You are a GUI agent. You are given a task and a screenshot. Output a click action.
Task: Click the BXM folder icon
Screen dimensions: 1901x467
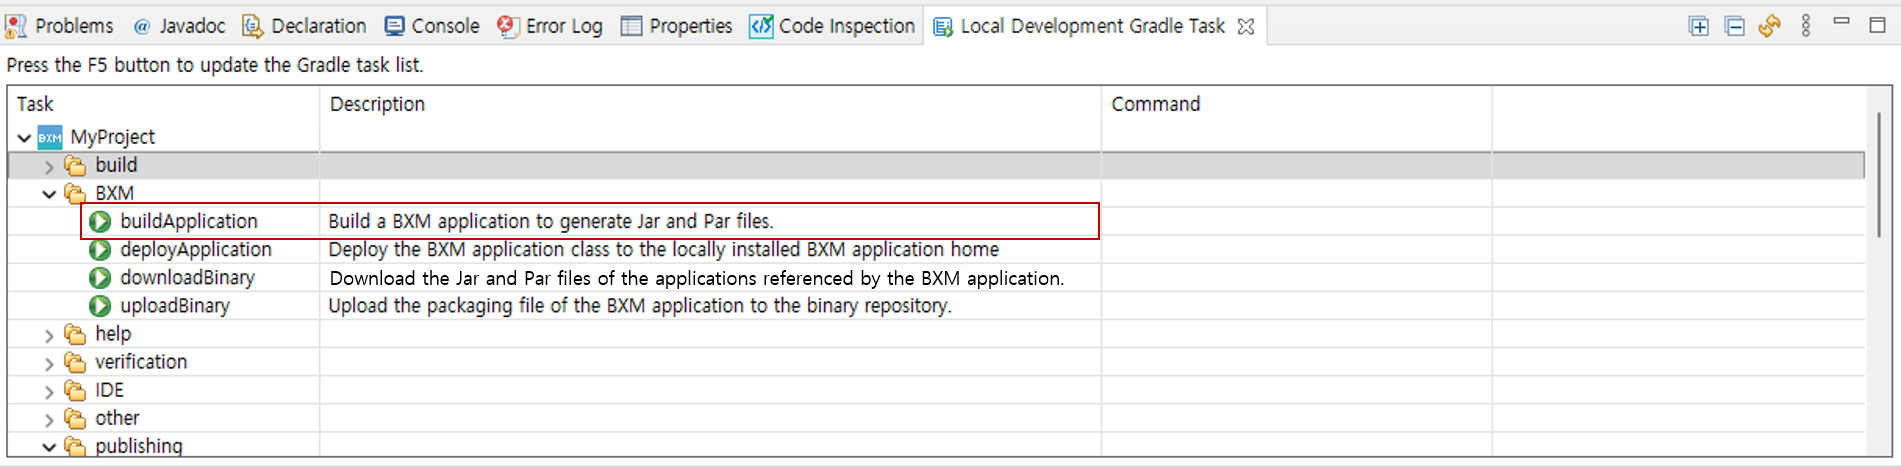(x=75, y=193)
